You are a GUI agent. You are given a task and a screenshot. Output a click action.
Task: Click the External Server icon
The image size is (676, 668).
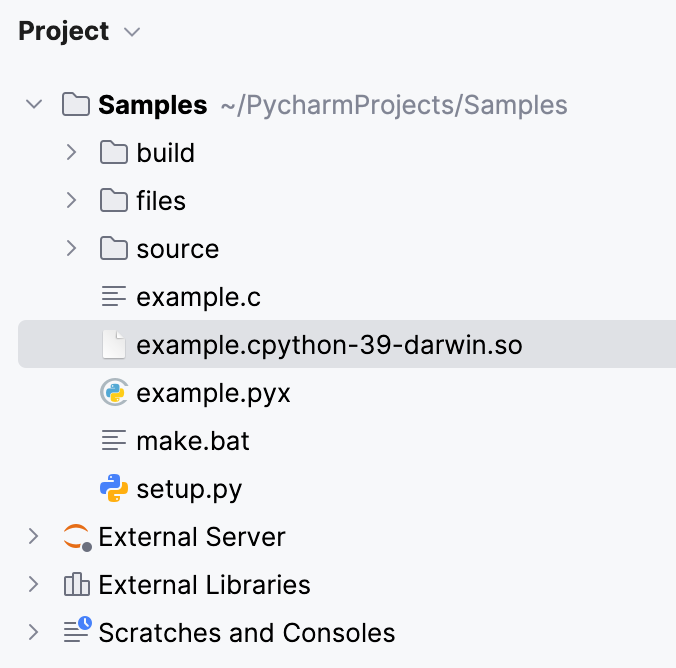[76, 537]
